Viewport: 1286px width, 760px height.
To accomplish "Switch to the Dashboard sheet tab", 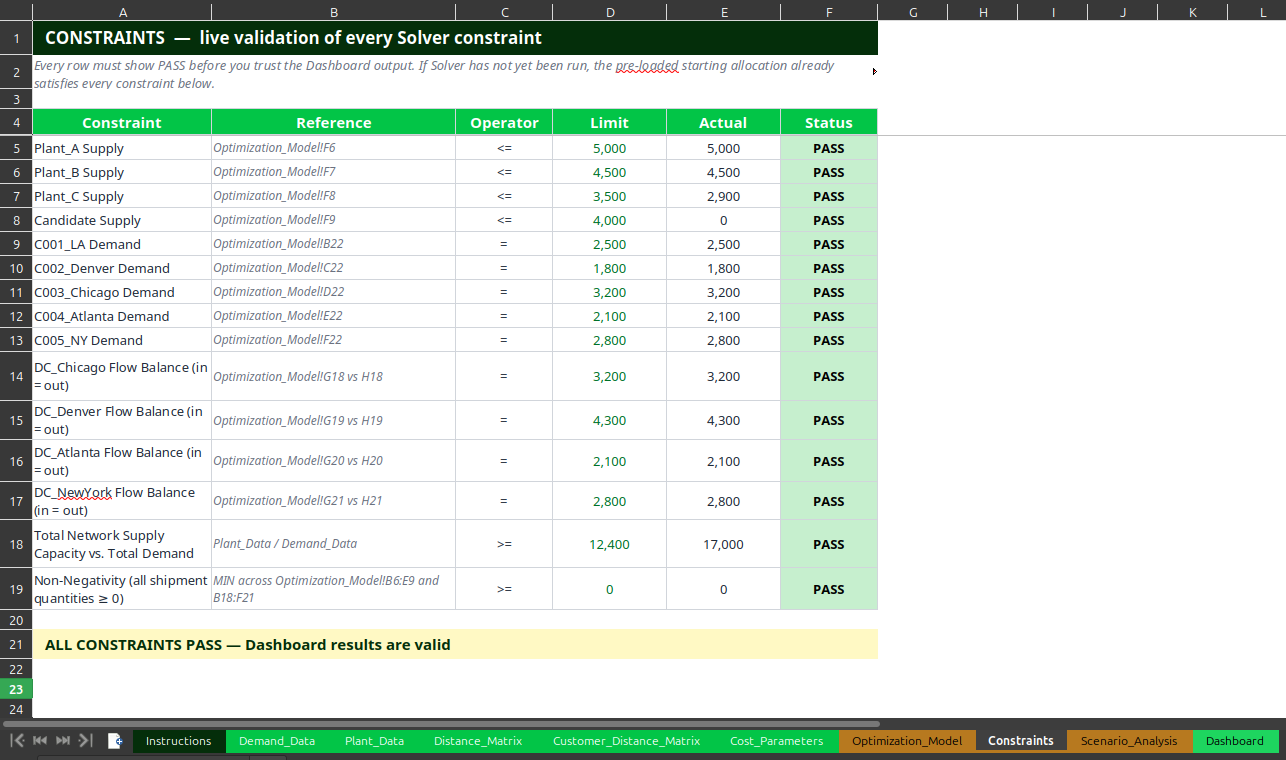I will tap(1235, 741).
